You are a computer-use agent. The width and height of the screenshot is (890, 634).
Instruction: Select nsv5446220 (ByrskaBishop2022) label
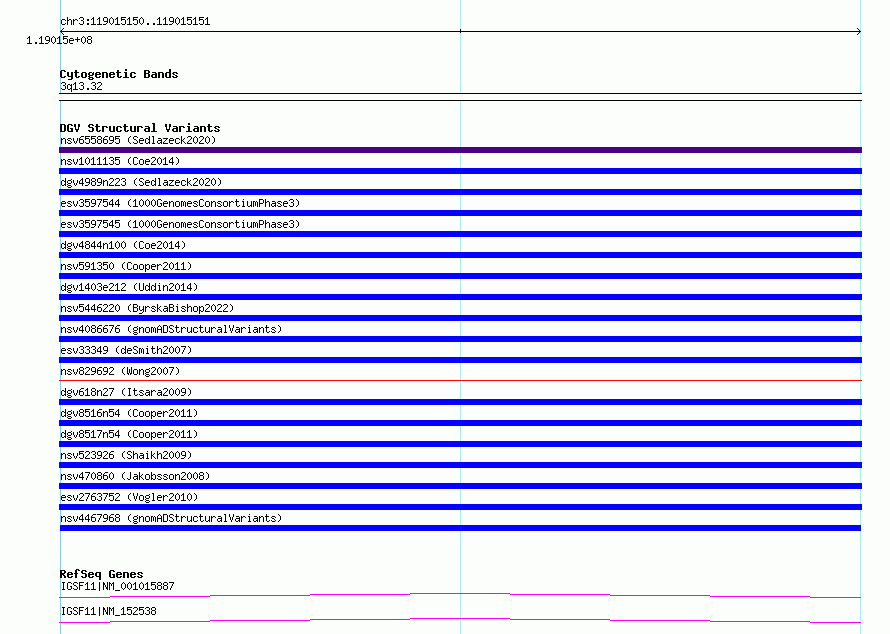(x=147, y=308)
